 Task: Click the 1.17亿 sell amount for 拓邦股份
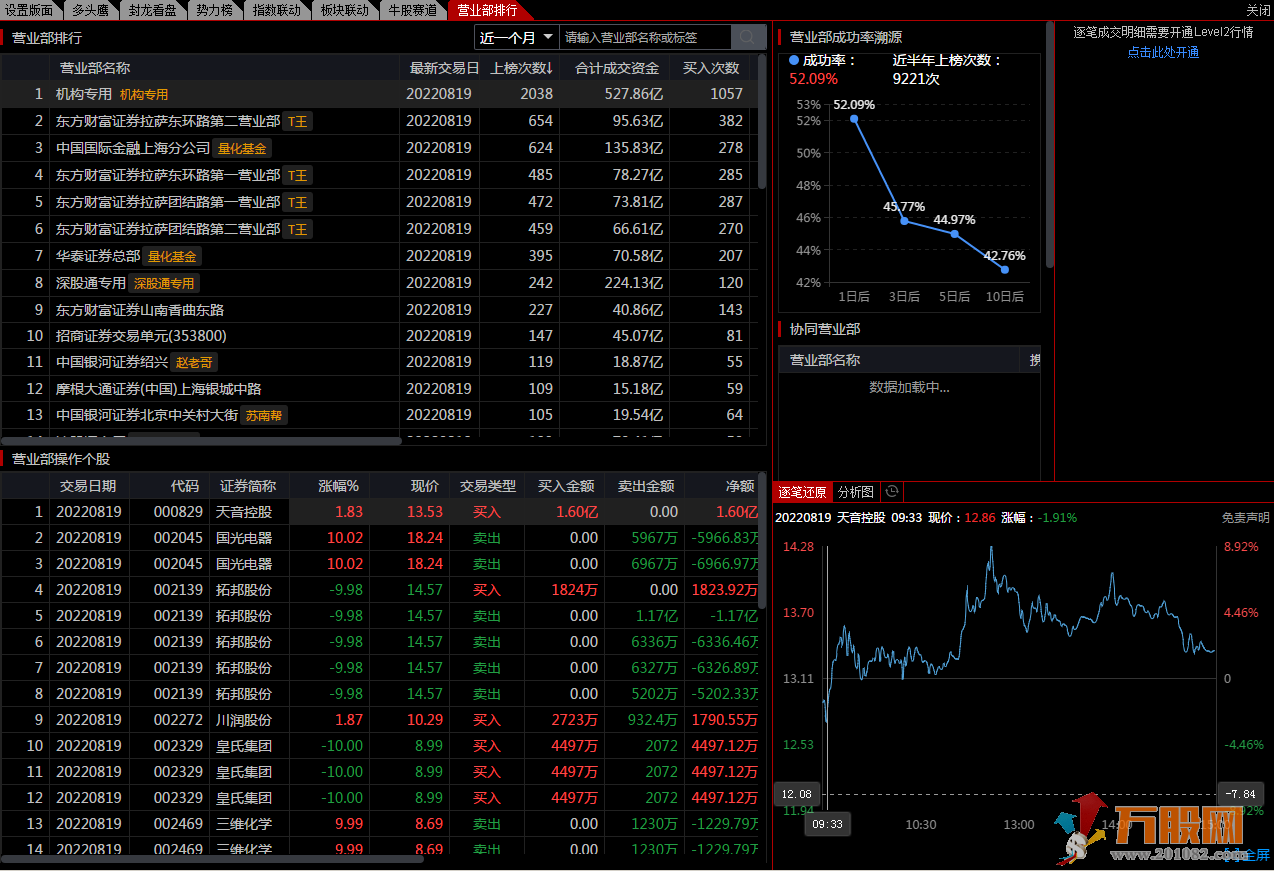pyautogui.click(x=658, y=616)
